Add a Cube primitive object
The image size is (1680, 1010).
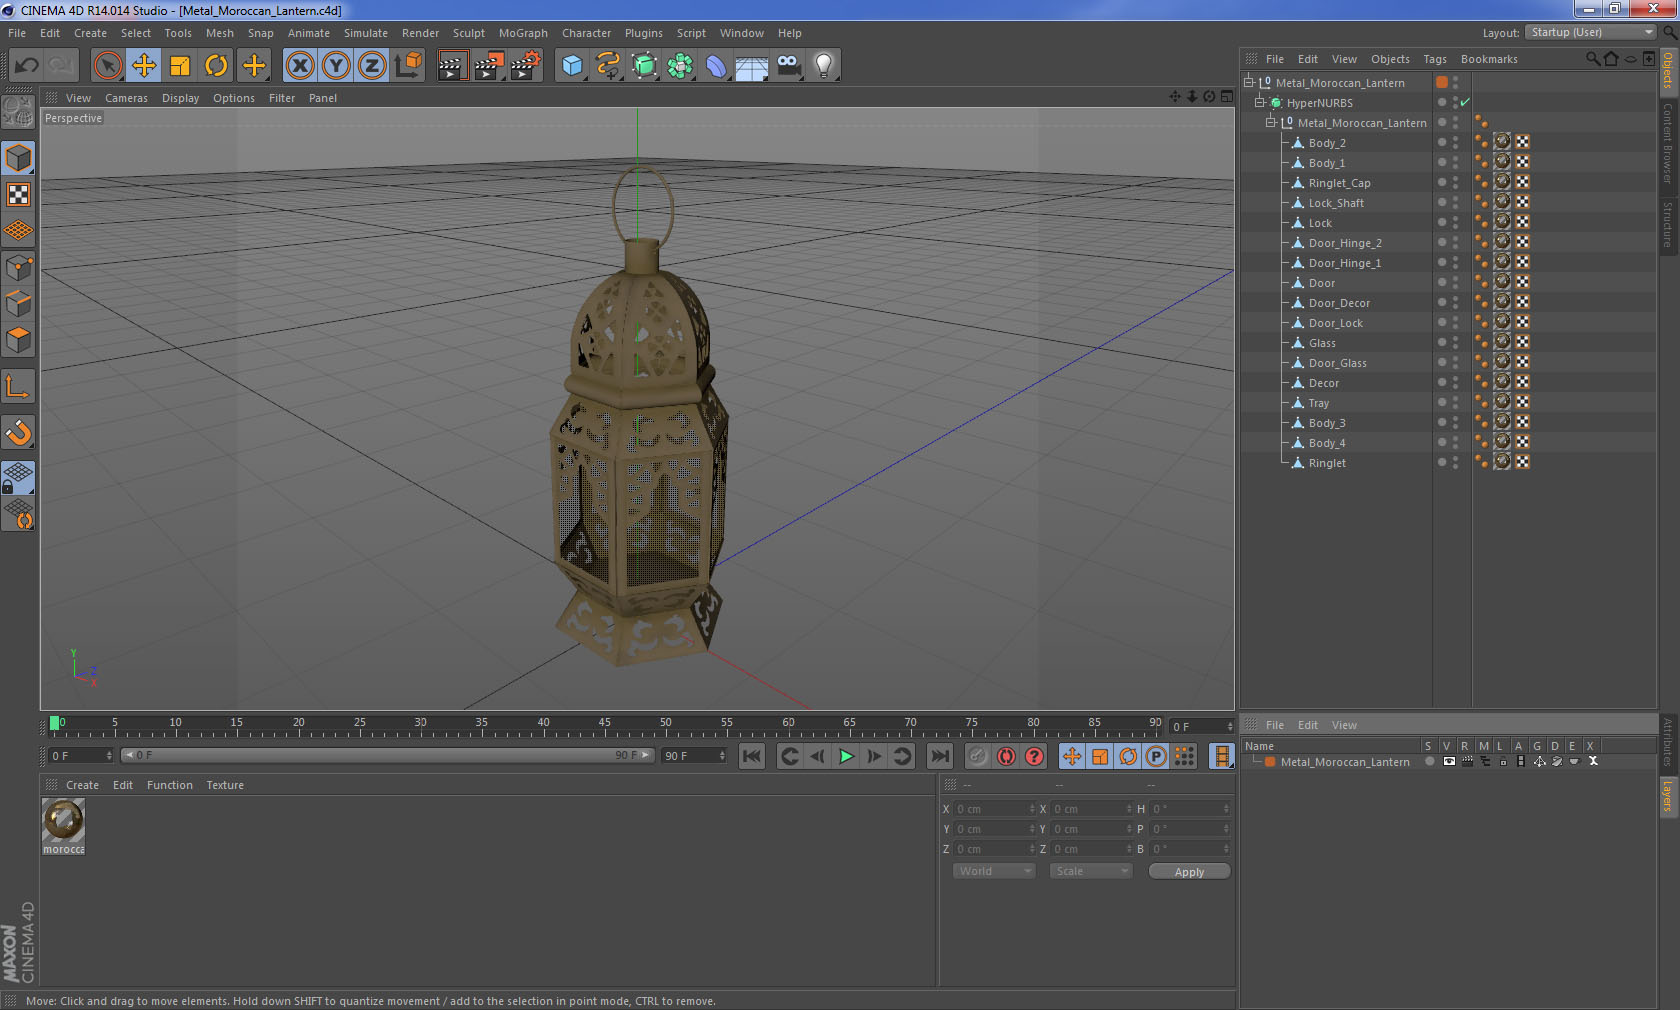click(572, 66)
